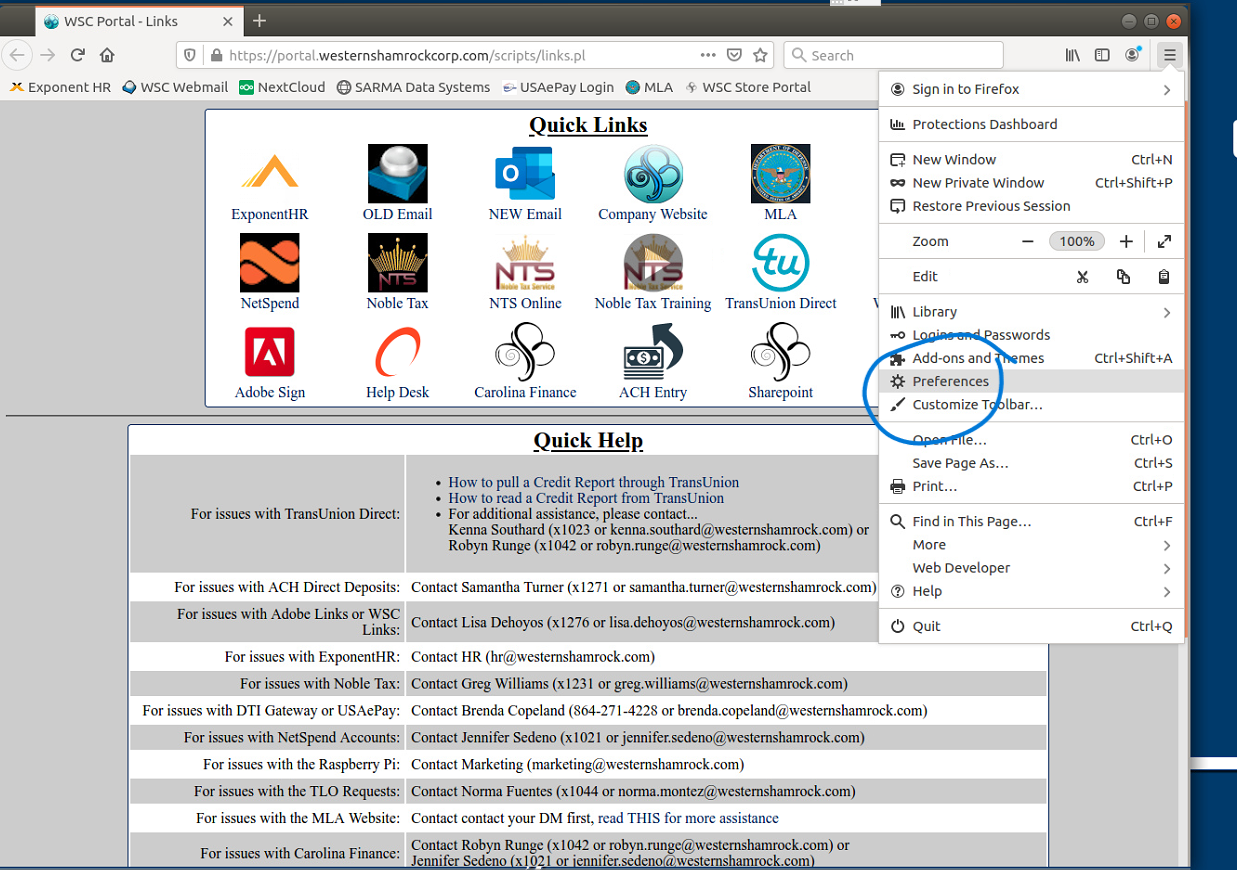Open WSC Store Portal bookmark
This screenshot has height=870, width=1237.
747,87
